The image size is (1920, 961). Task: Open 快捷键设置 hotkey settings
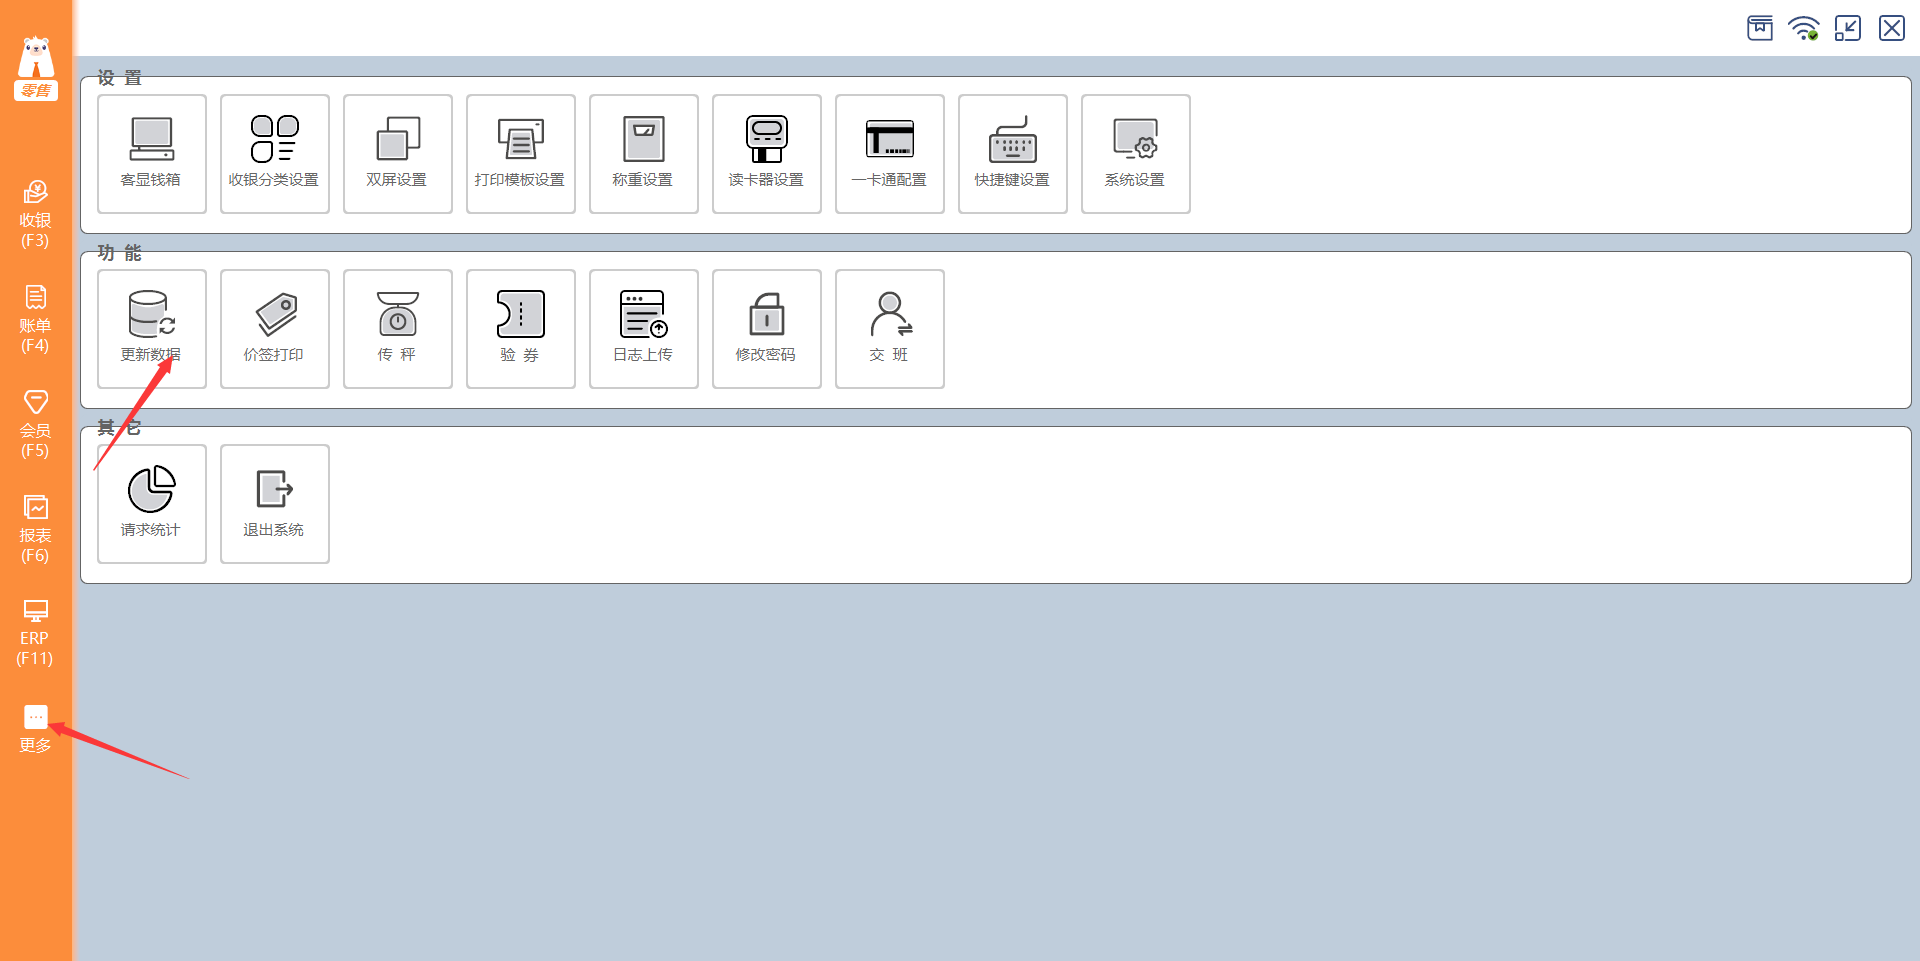[1013, 154]
